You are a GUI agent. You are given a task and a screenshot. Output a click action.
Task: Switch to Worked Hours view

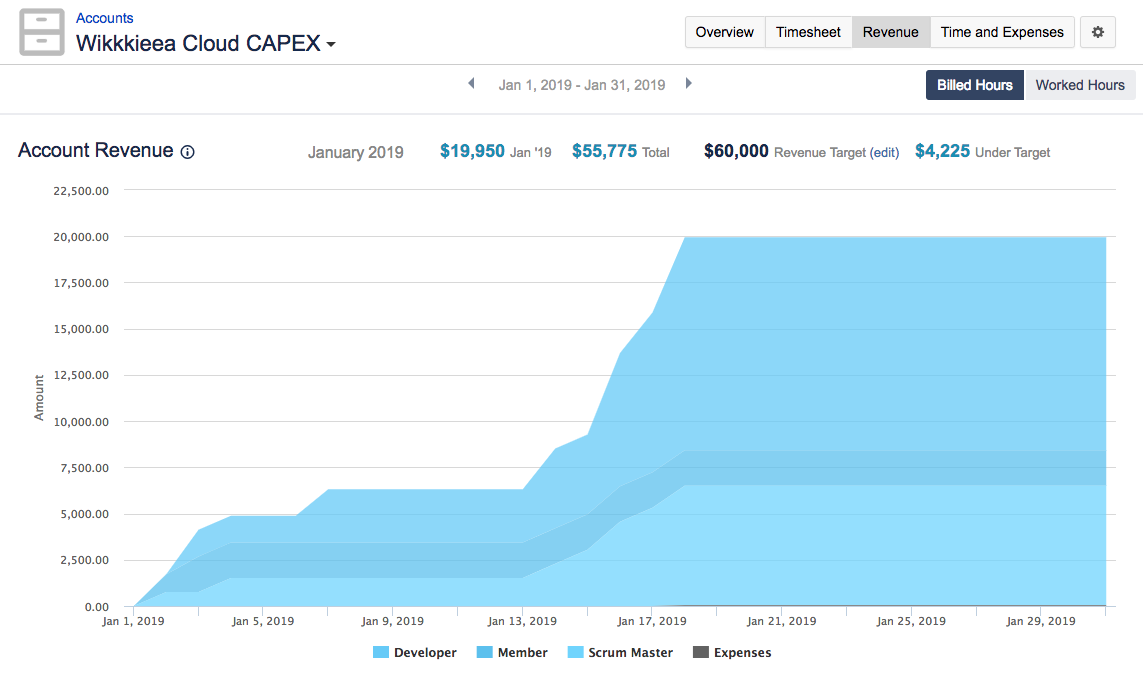(x=1080, y=85)
